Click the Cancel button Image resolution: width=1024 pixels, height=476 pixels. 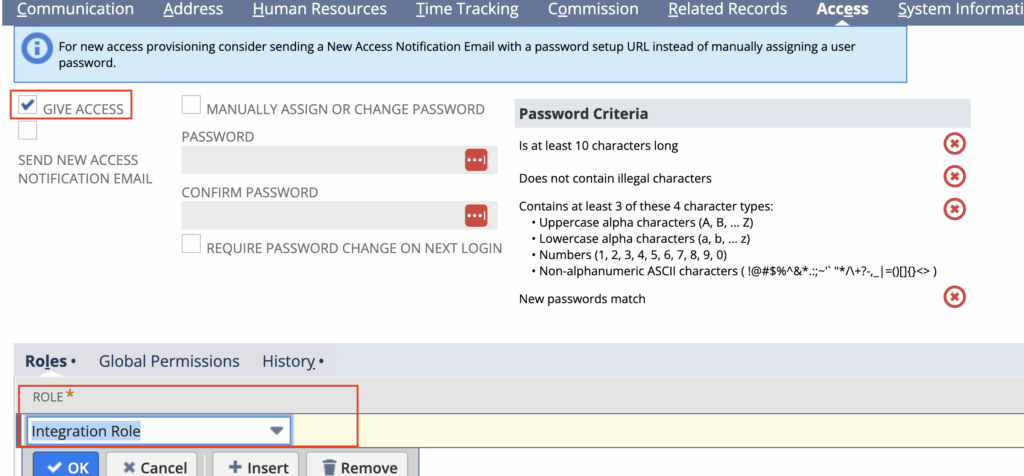[x=152, y=466]
